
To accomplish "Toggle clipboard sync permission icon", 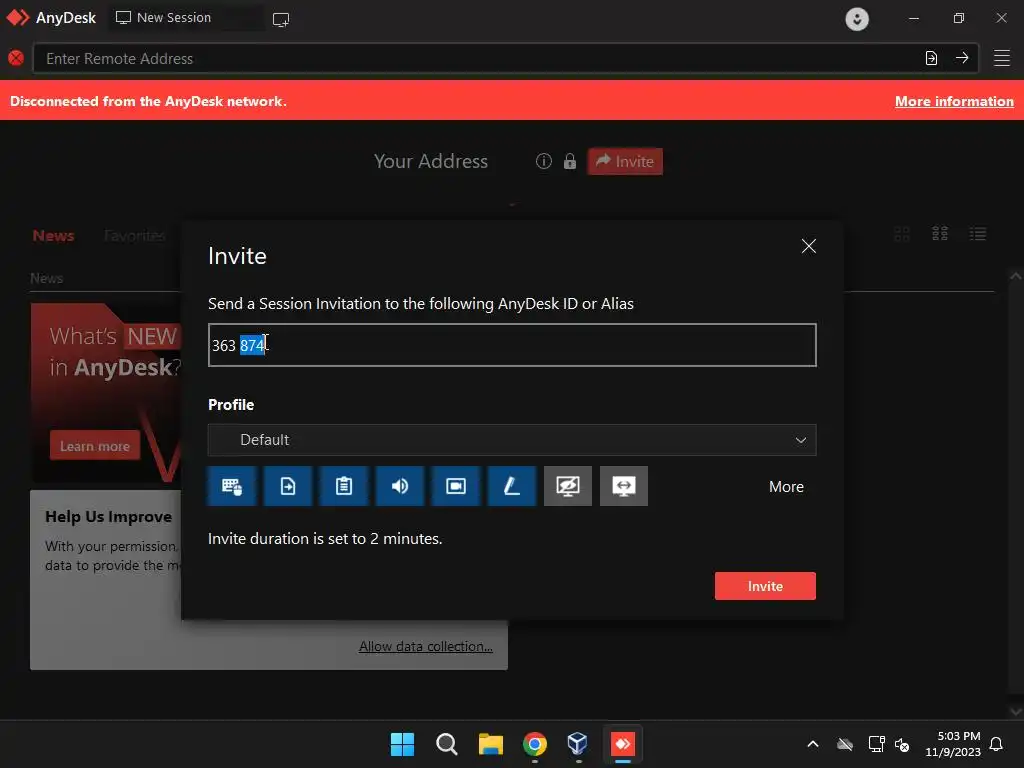I will [344, 486].
